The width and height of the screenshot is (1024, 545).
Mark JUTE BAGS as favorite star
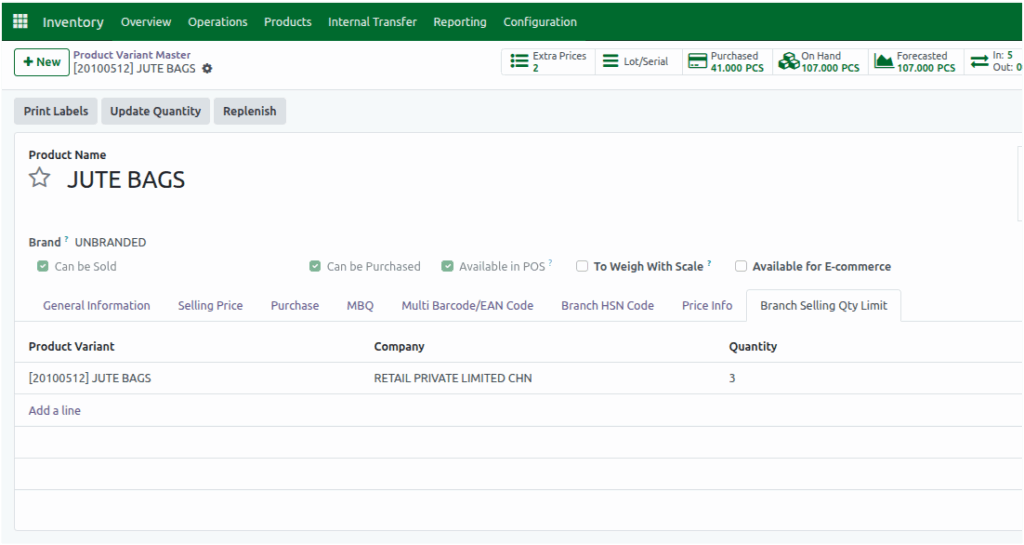(x=39, y=178)
